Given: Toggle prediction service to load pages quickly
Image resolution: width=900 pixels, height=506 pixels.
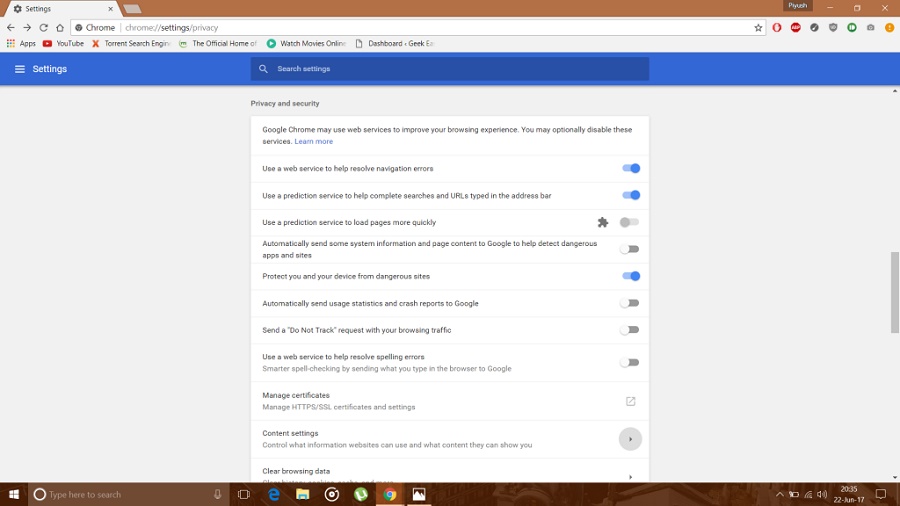Looking at the screenshot, I should (x=629, y=222).
